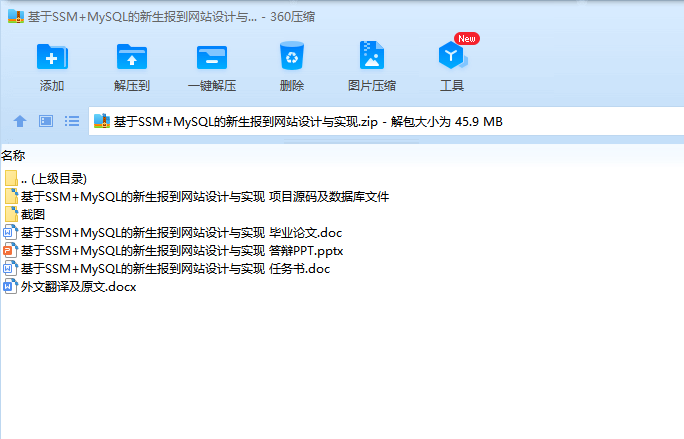Click the folder icon of .. (上级目录)
The height and width of the screenshot is (439, 684).
(x=11, y=178)
